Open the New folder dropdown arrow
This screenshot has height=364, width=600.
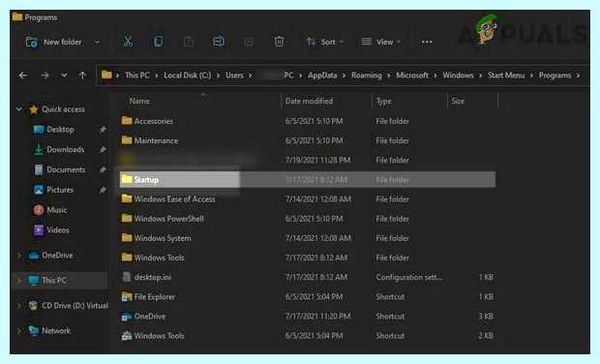(97, 42)
